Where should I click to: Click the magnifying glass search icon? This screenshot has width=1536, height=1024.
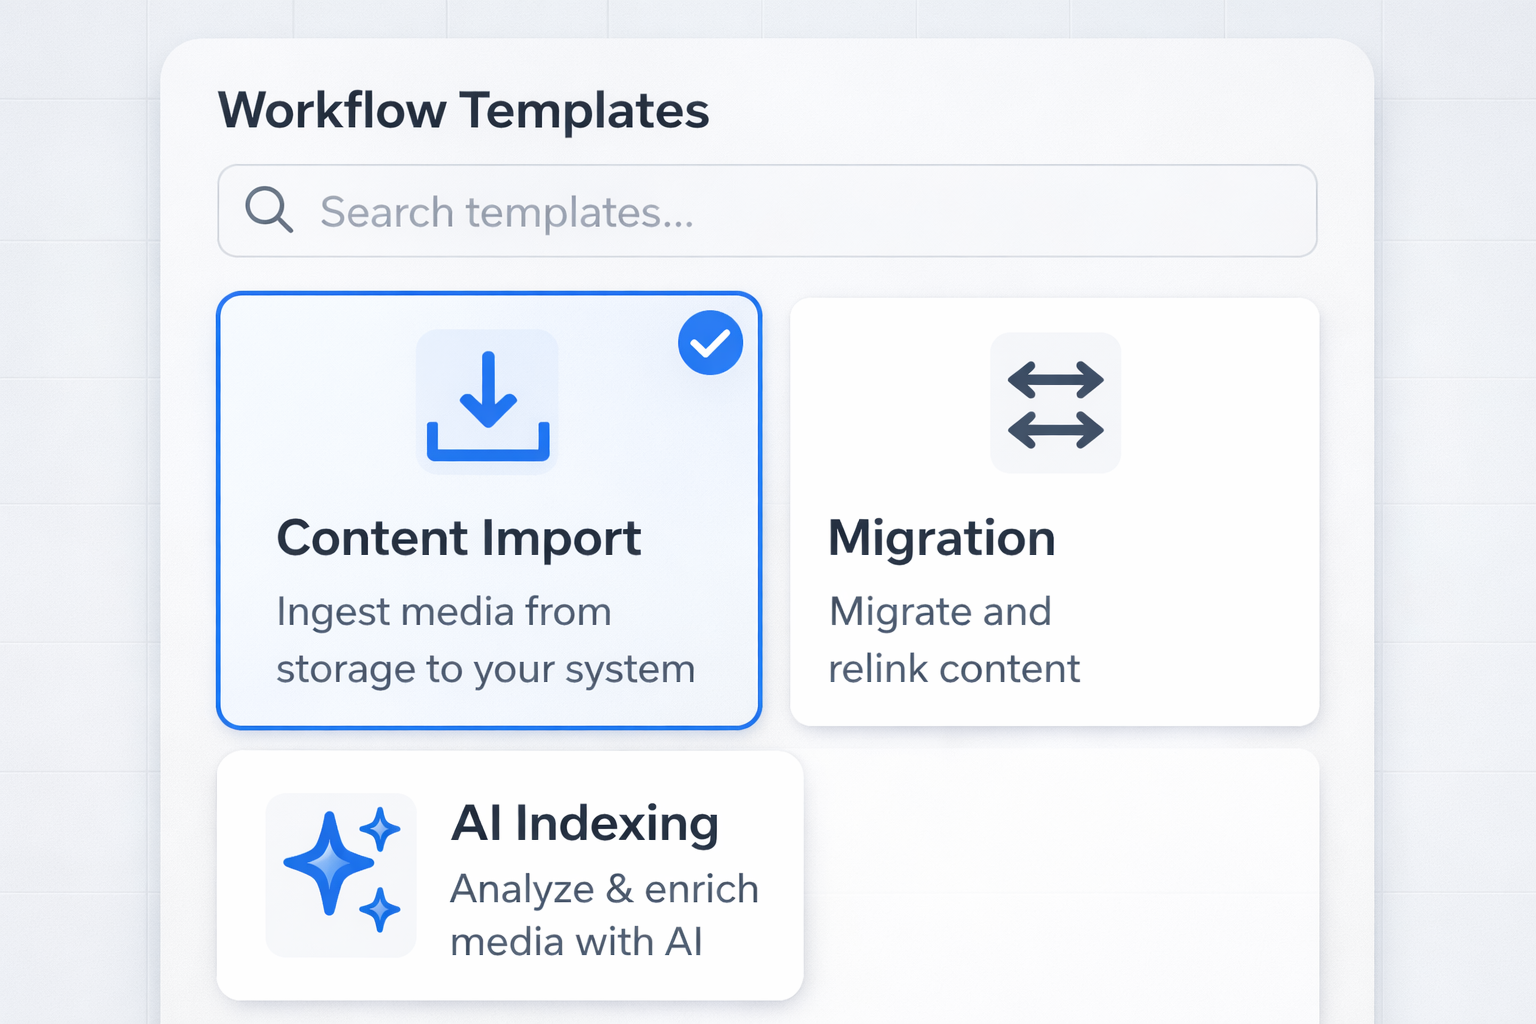[268, 210]
